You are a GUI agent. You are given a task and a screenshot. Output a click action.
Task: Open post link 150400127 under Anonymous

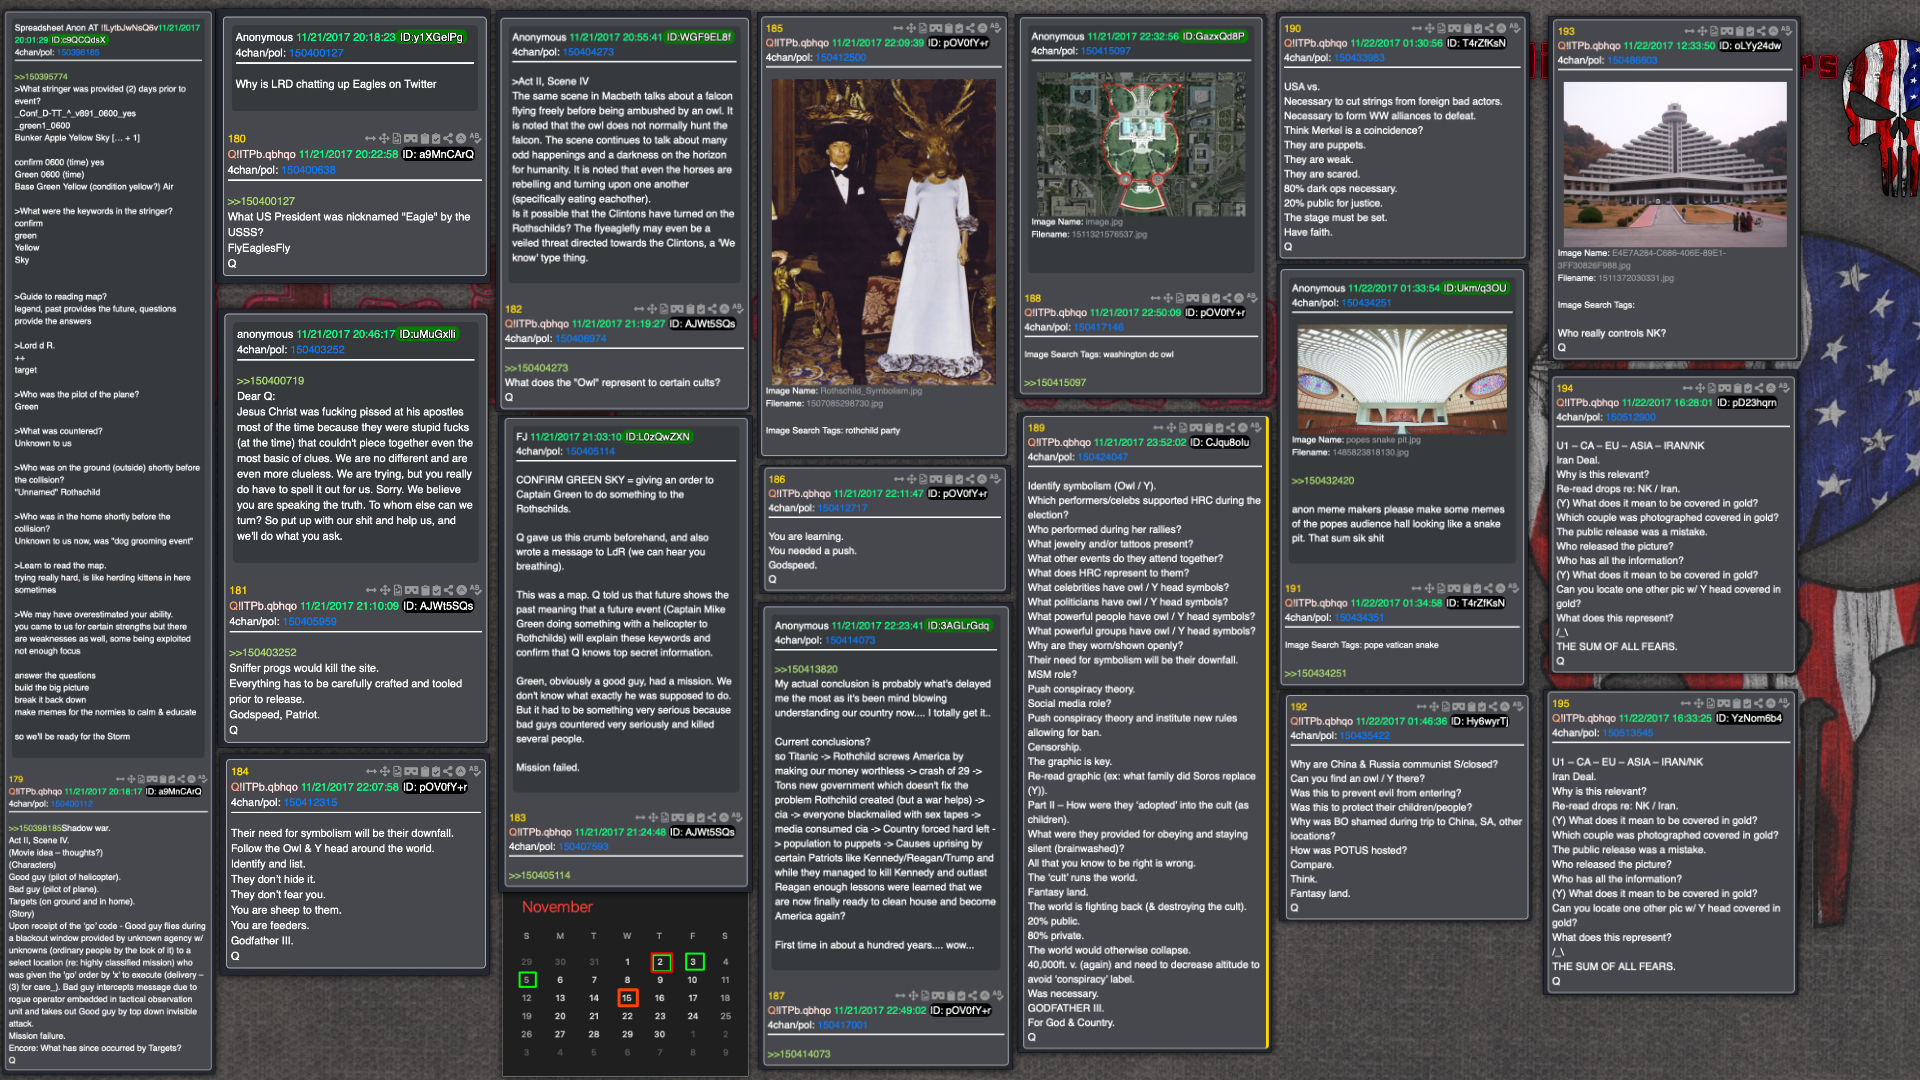pos(316,53)
